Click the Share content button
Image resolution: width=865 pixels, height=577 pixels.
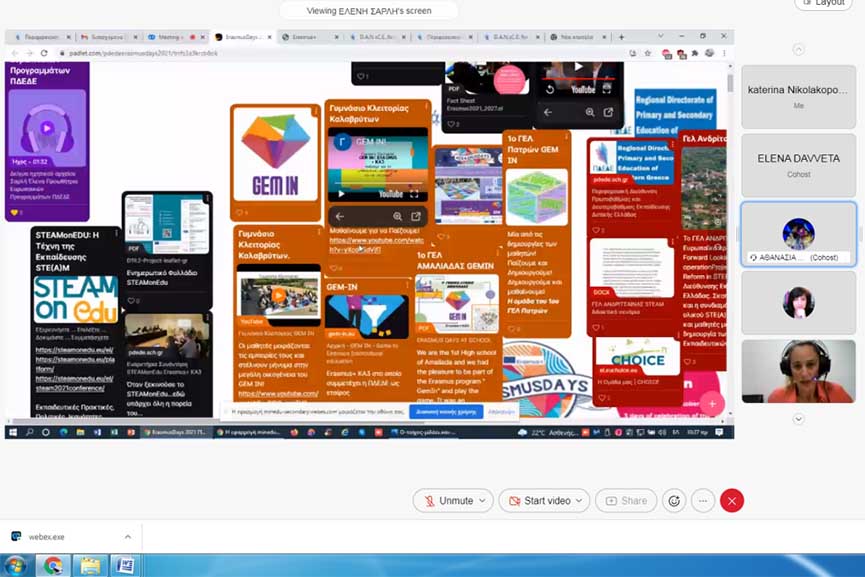pyautogui.click(x=626, y=501)
